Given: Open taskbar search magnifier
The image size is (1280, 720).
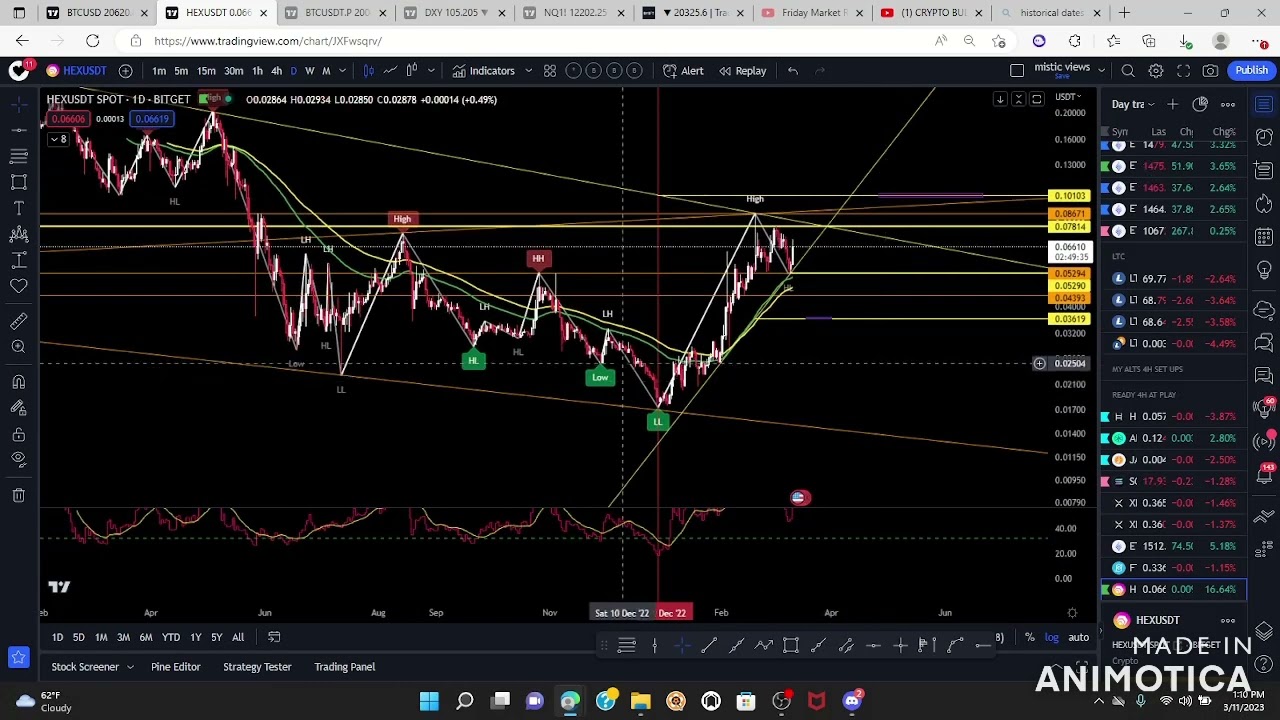Looking at the screenshot, I should [465, 701].
